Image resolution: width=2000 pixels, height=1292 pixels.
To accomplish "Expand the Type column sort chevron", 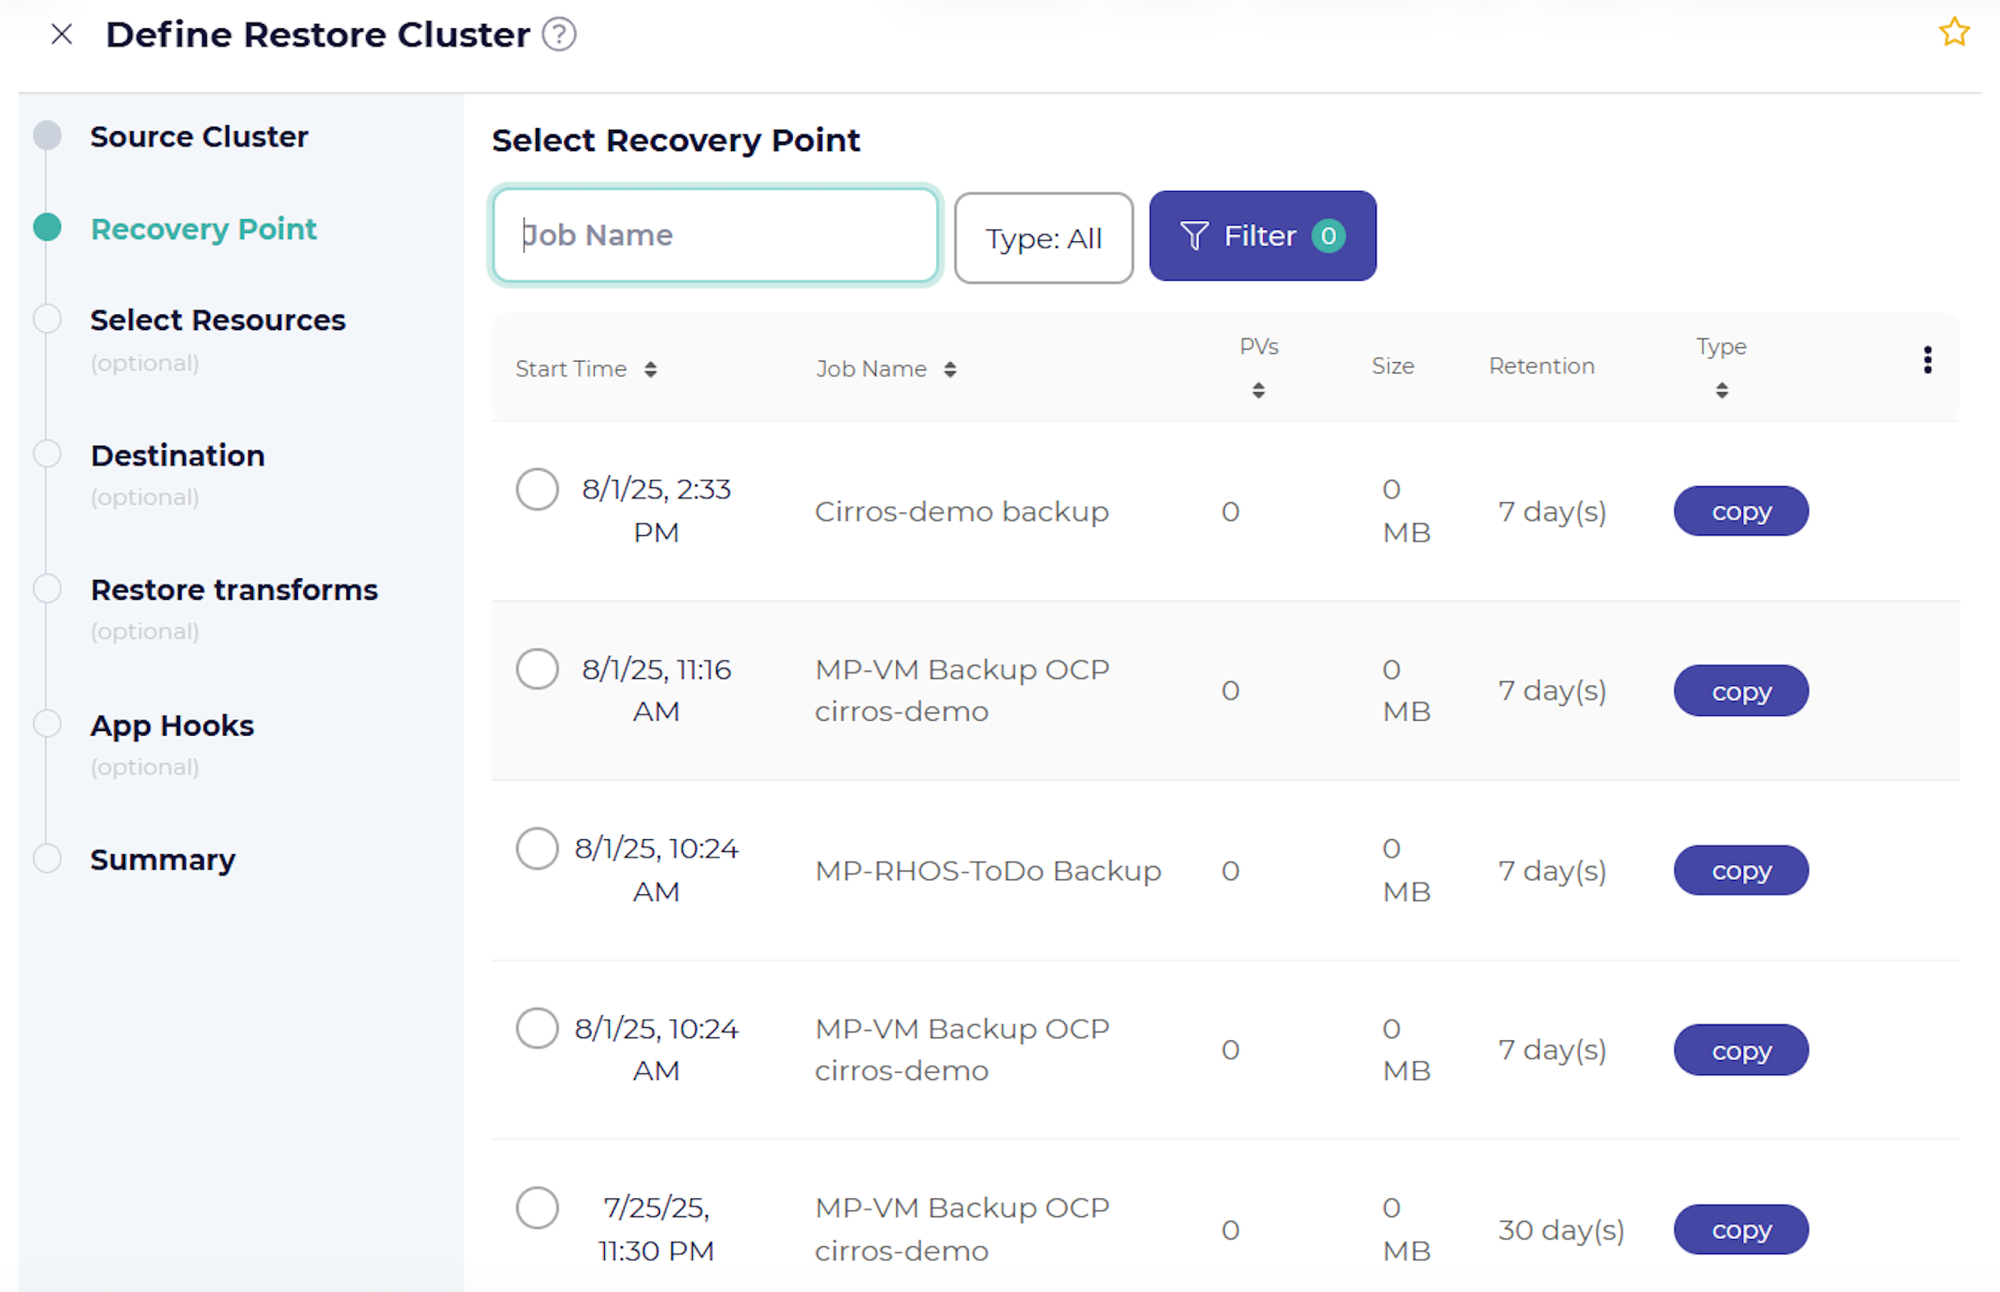I will [1720, 388].
